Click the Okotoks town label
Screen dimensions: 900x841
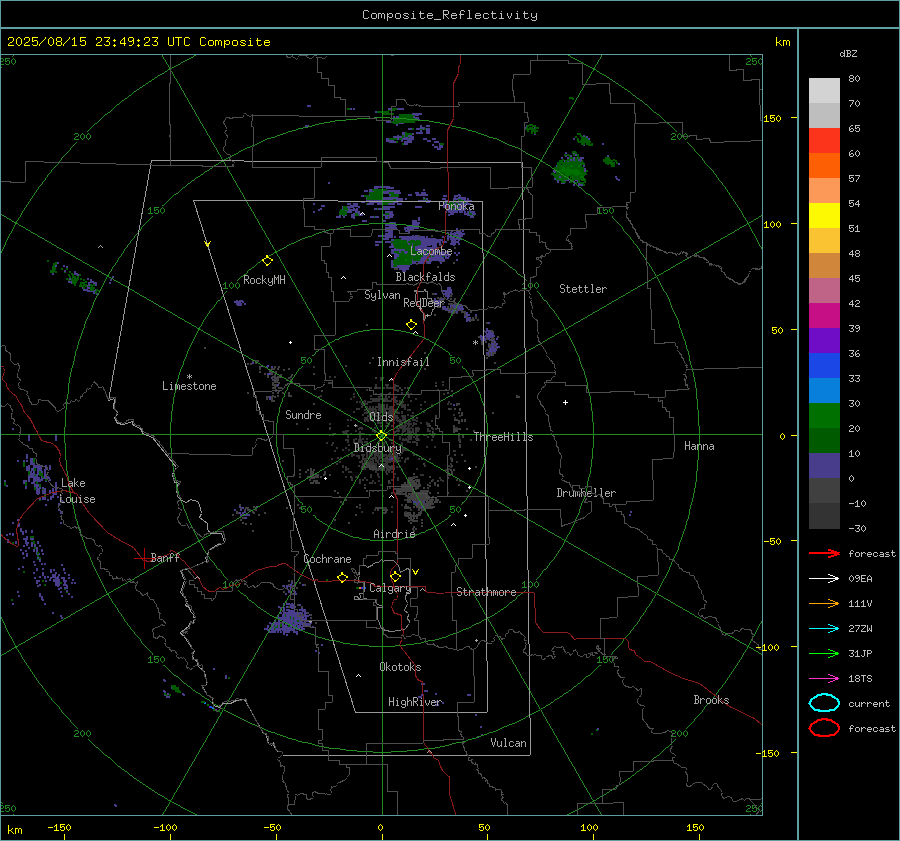pos(400,667)
